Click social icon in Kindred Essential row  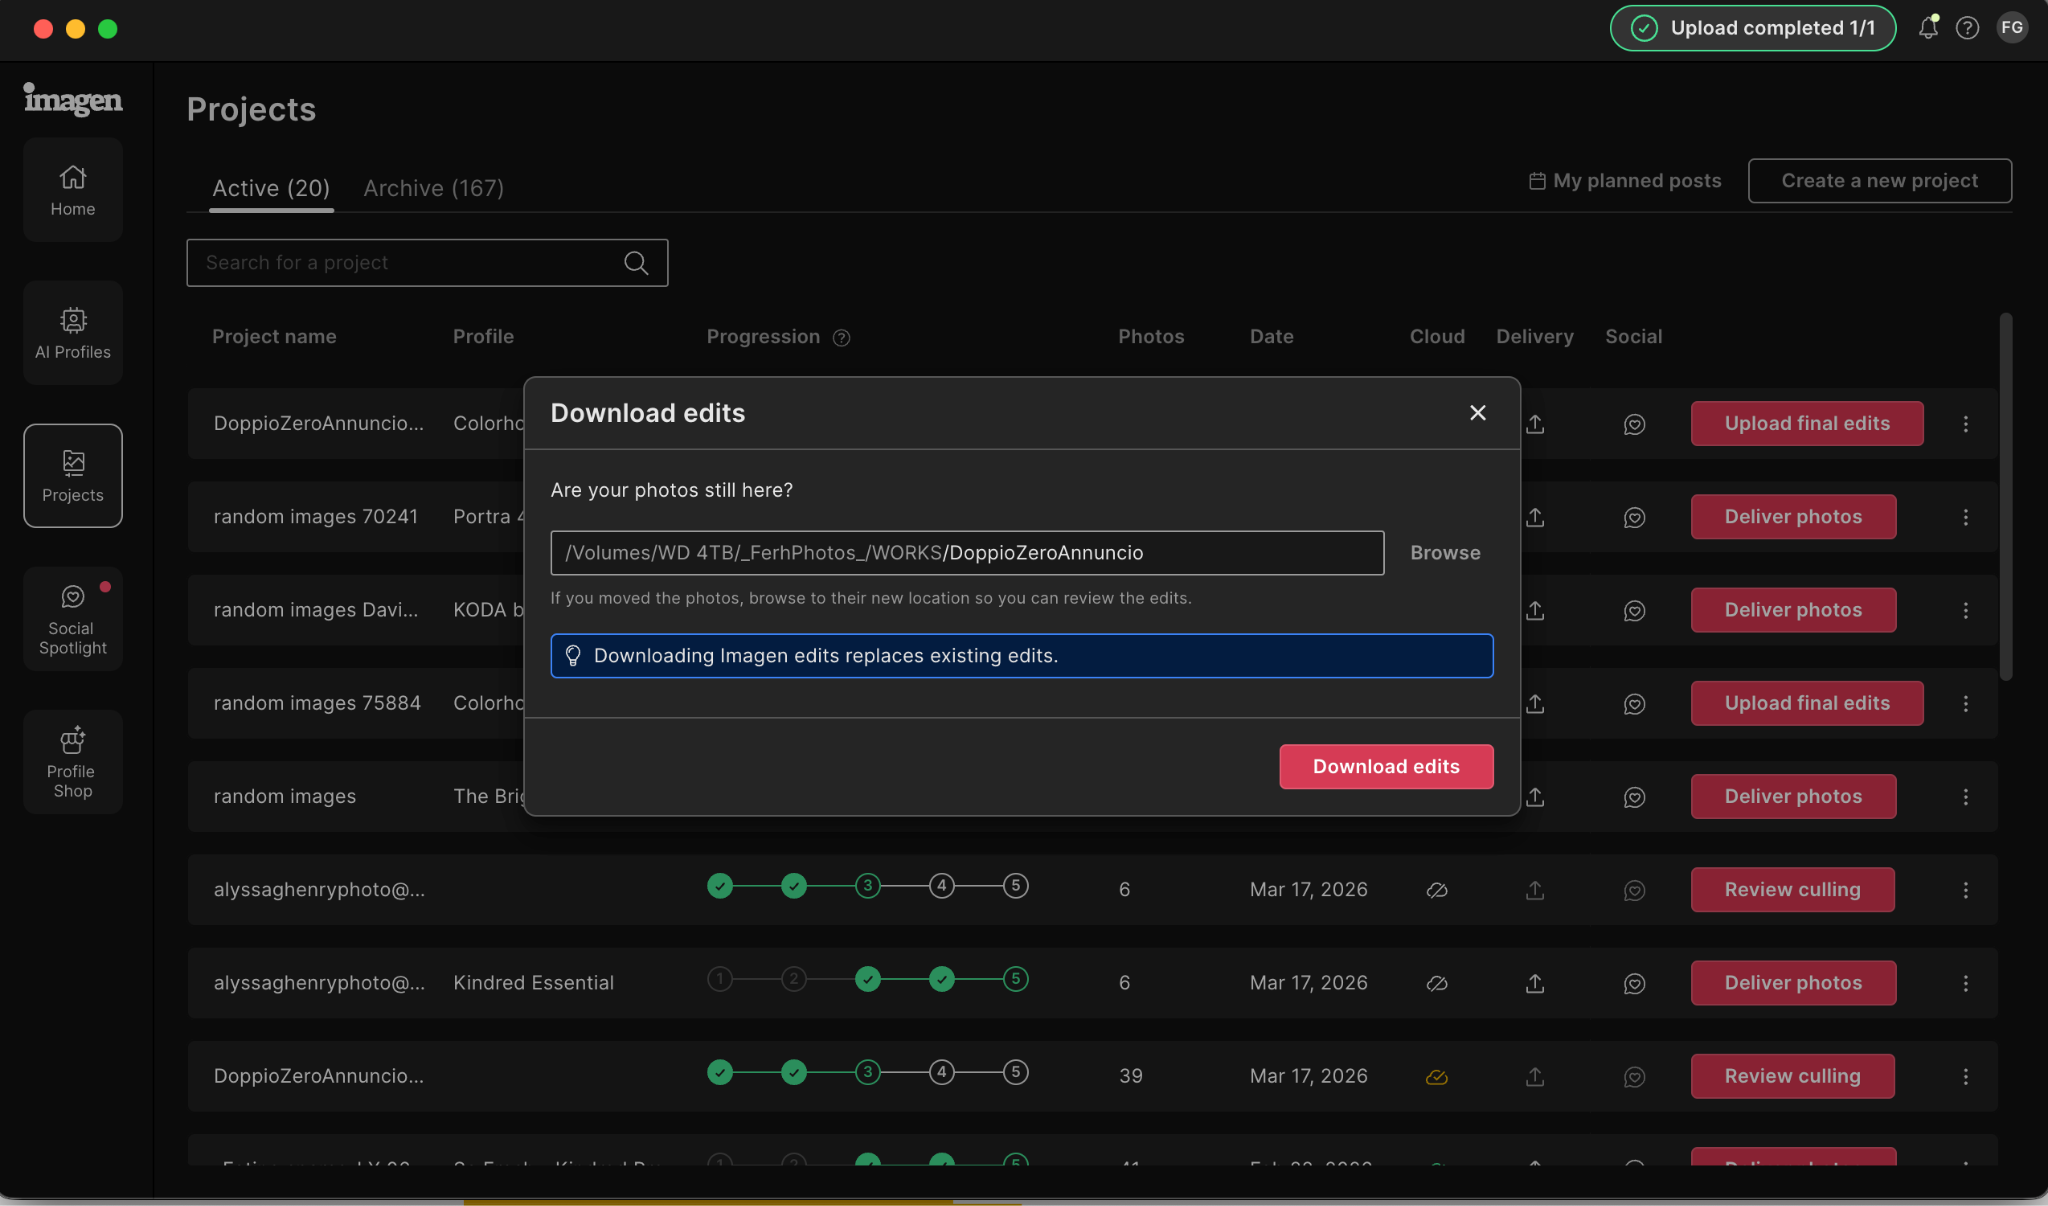click(1634, 984)
